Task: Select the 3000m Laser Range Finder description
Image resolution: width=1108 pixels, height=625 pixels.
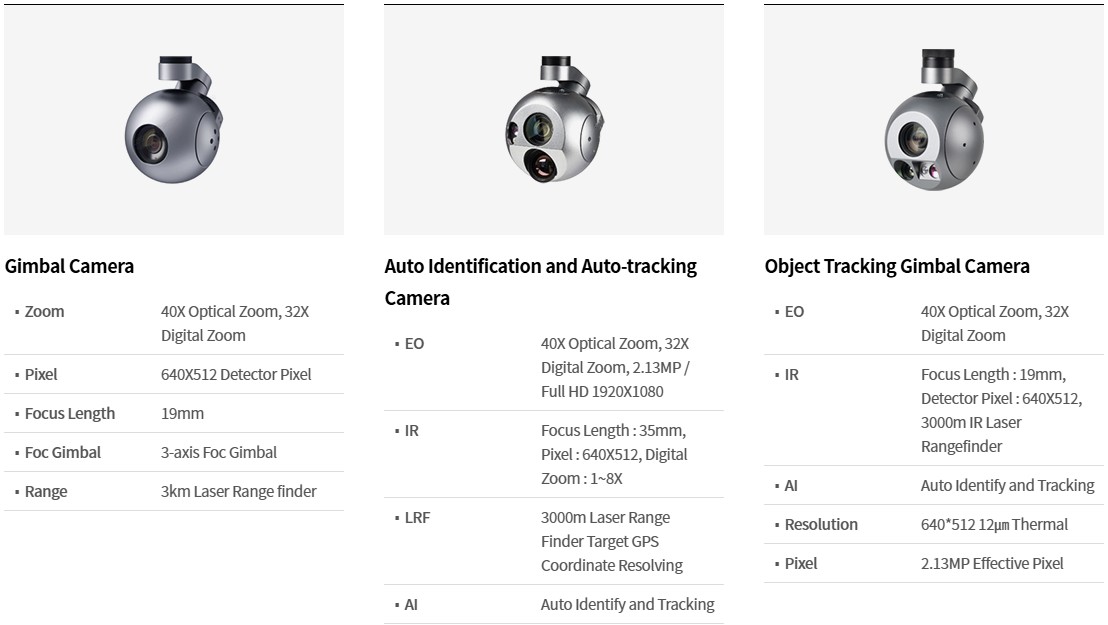Action: (612, 542)
